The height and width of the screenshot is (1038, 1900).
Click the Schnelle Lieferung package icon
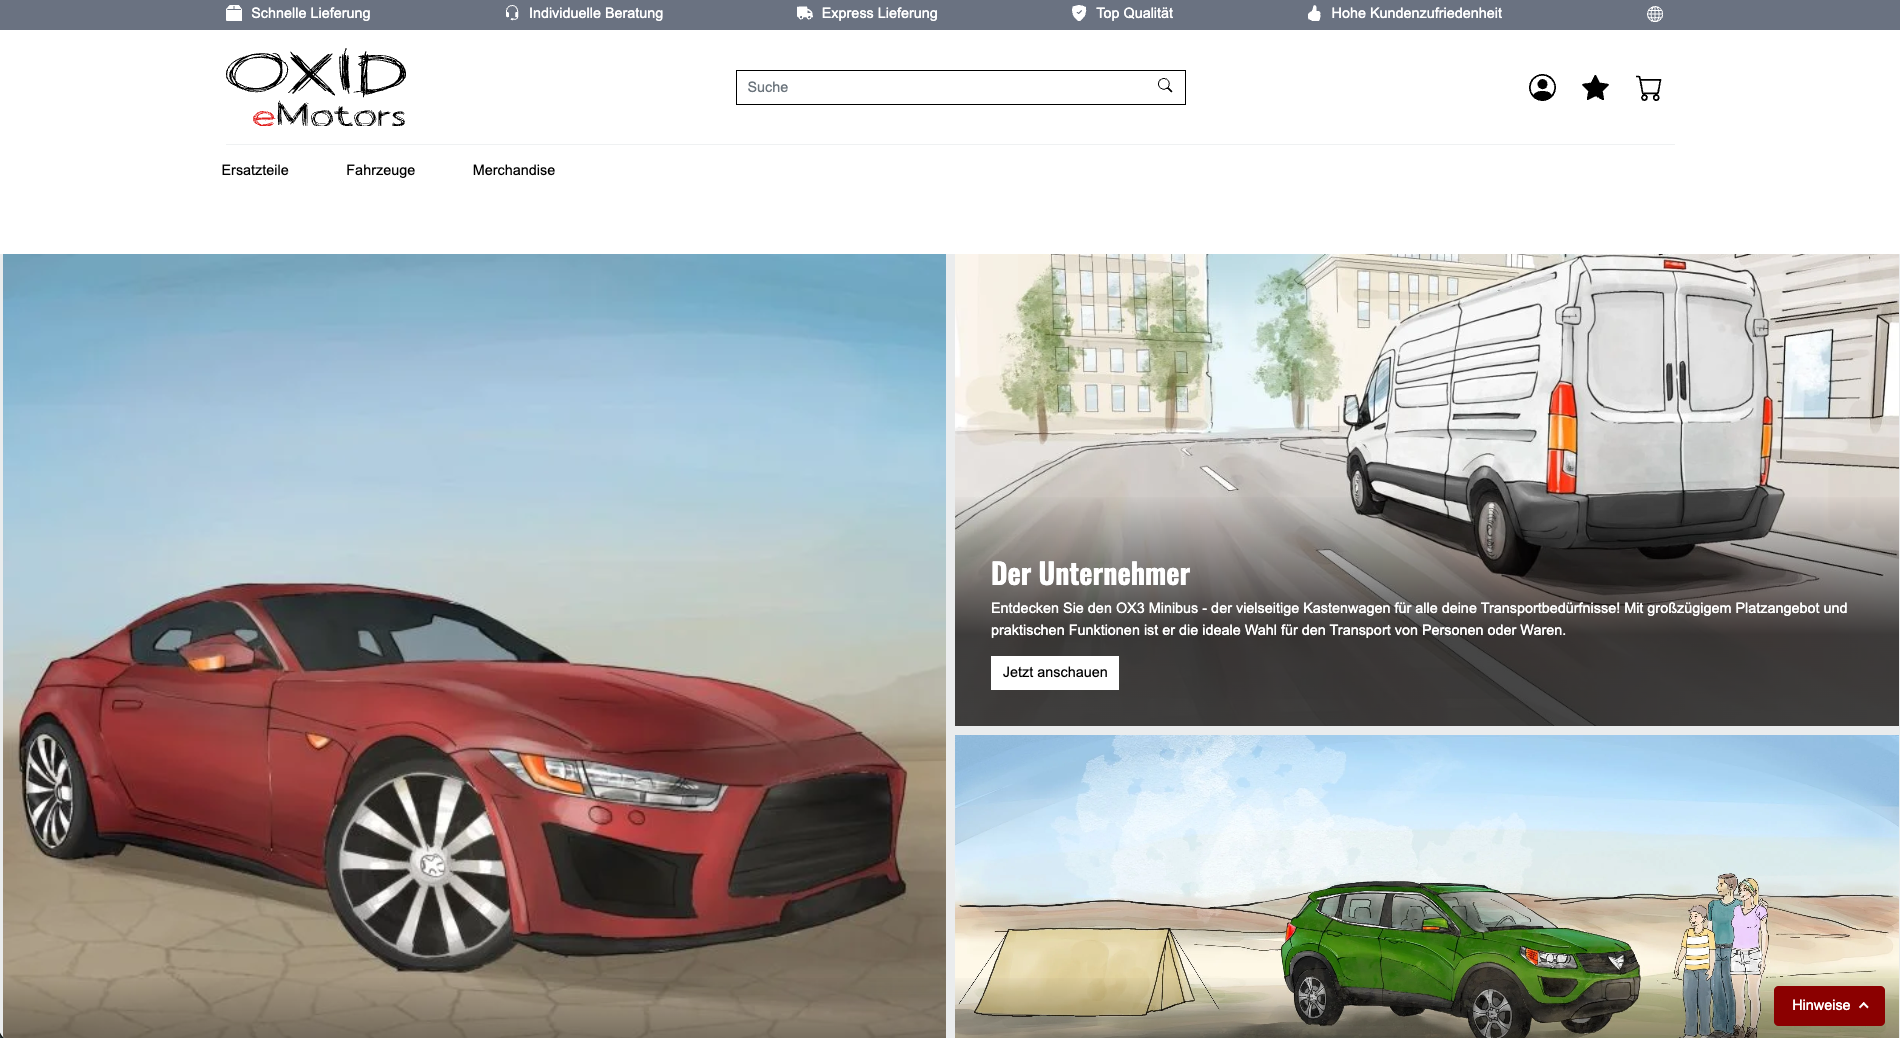tap(233, 13)
